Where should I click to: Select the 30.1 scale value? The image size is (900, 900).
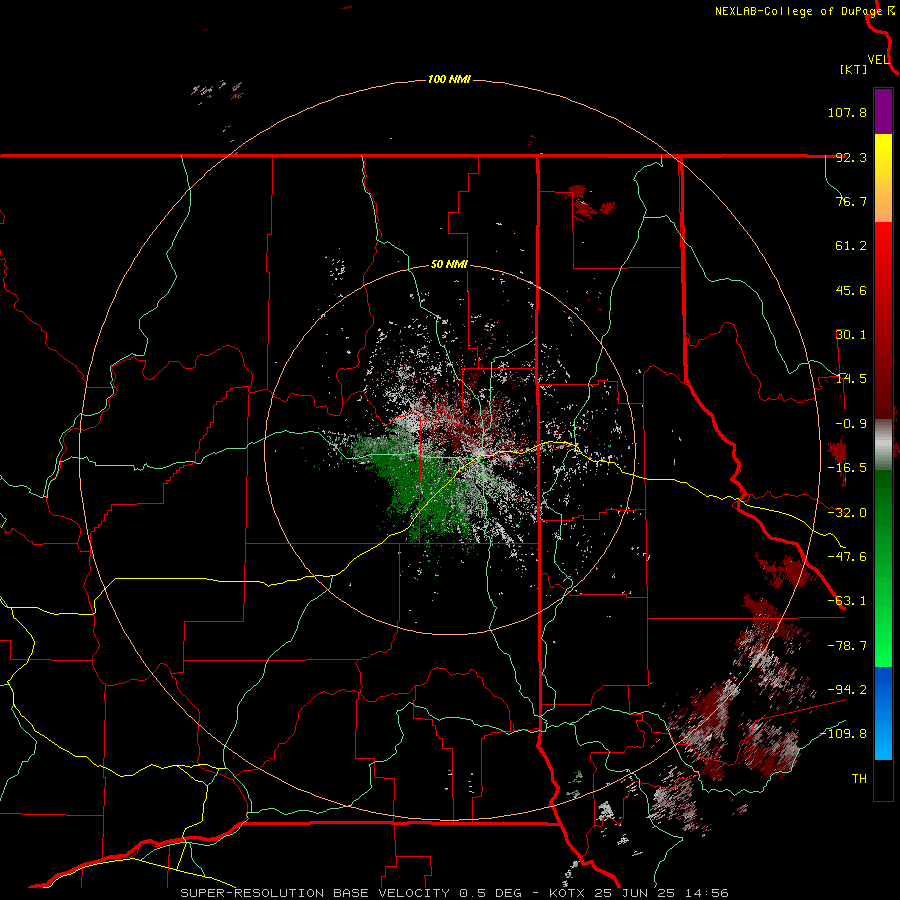(851, 335)
